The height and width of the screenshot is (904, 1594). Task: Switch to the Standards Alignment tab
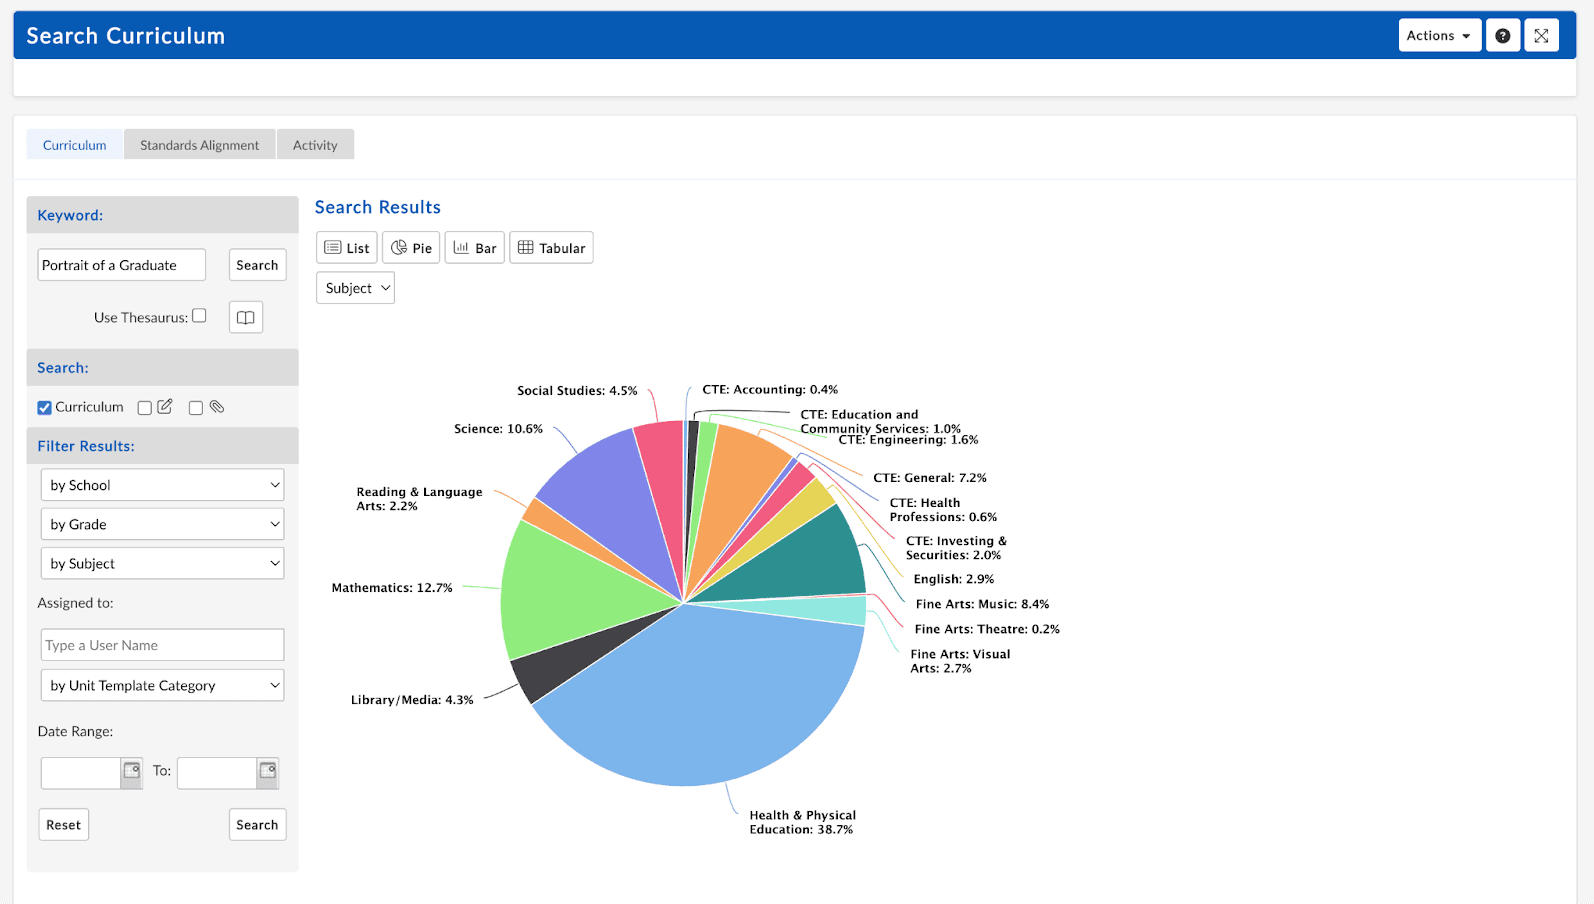[199, 145]
